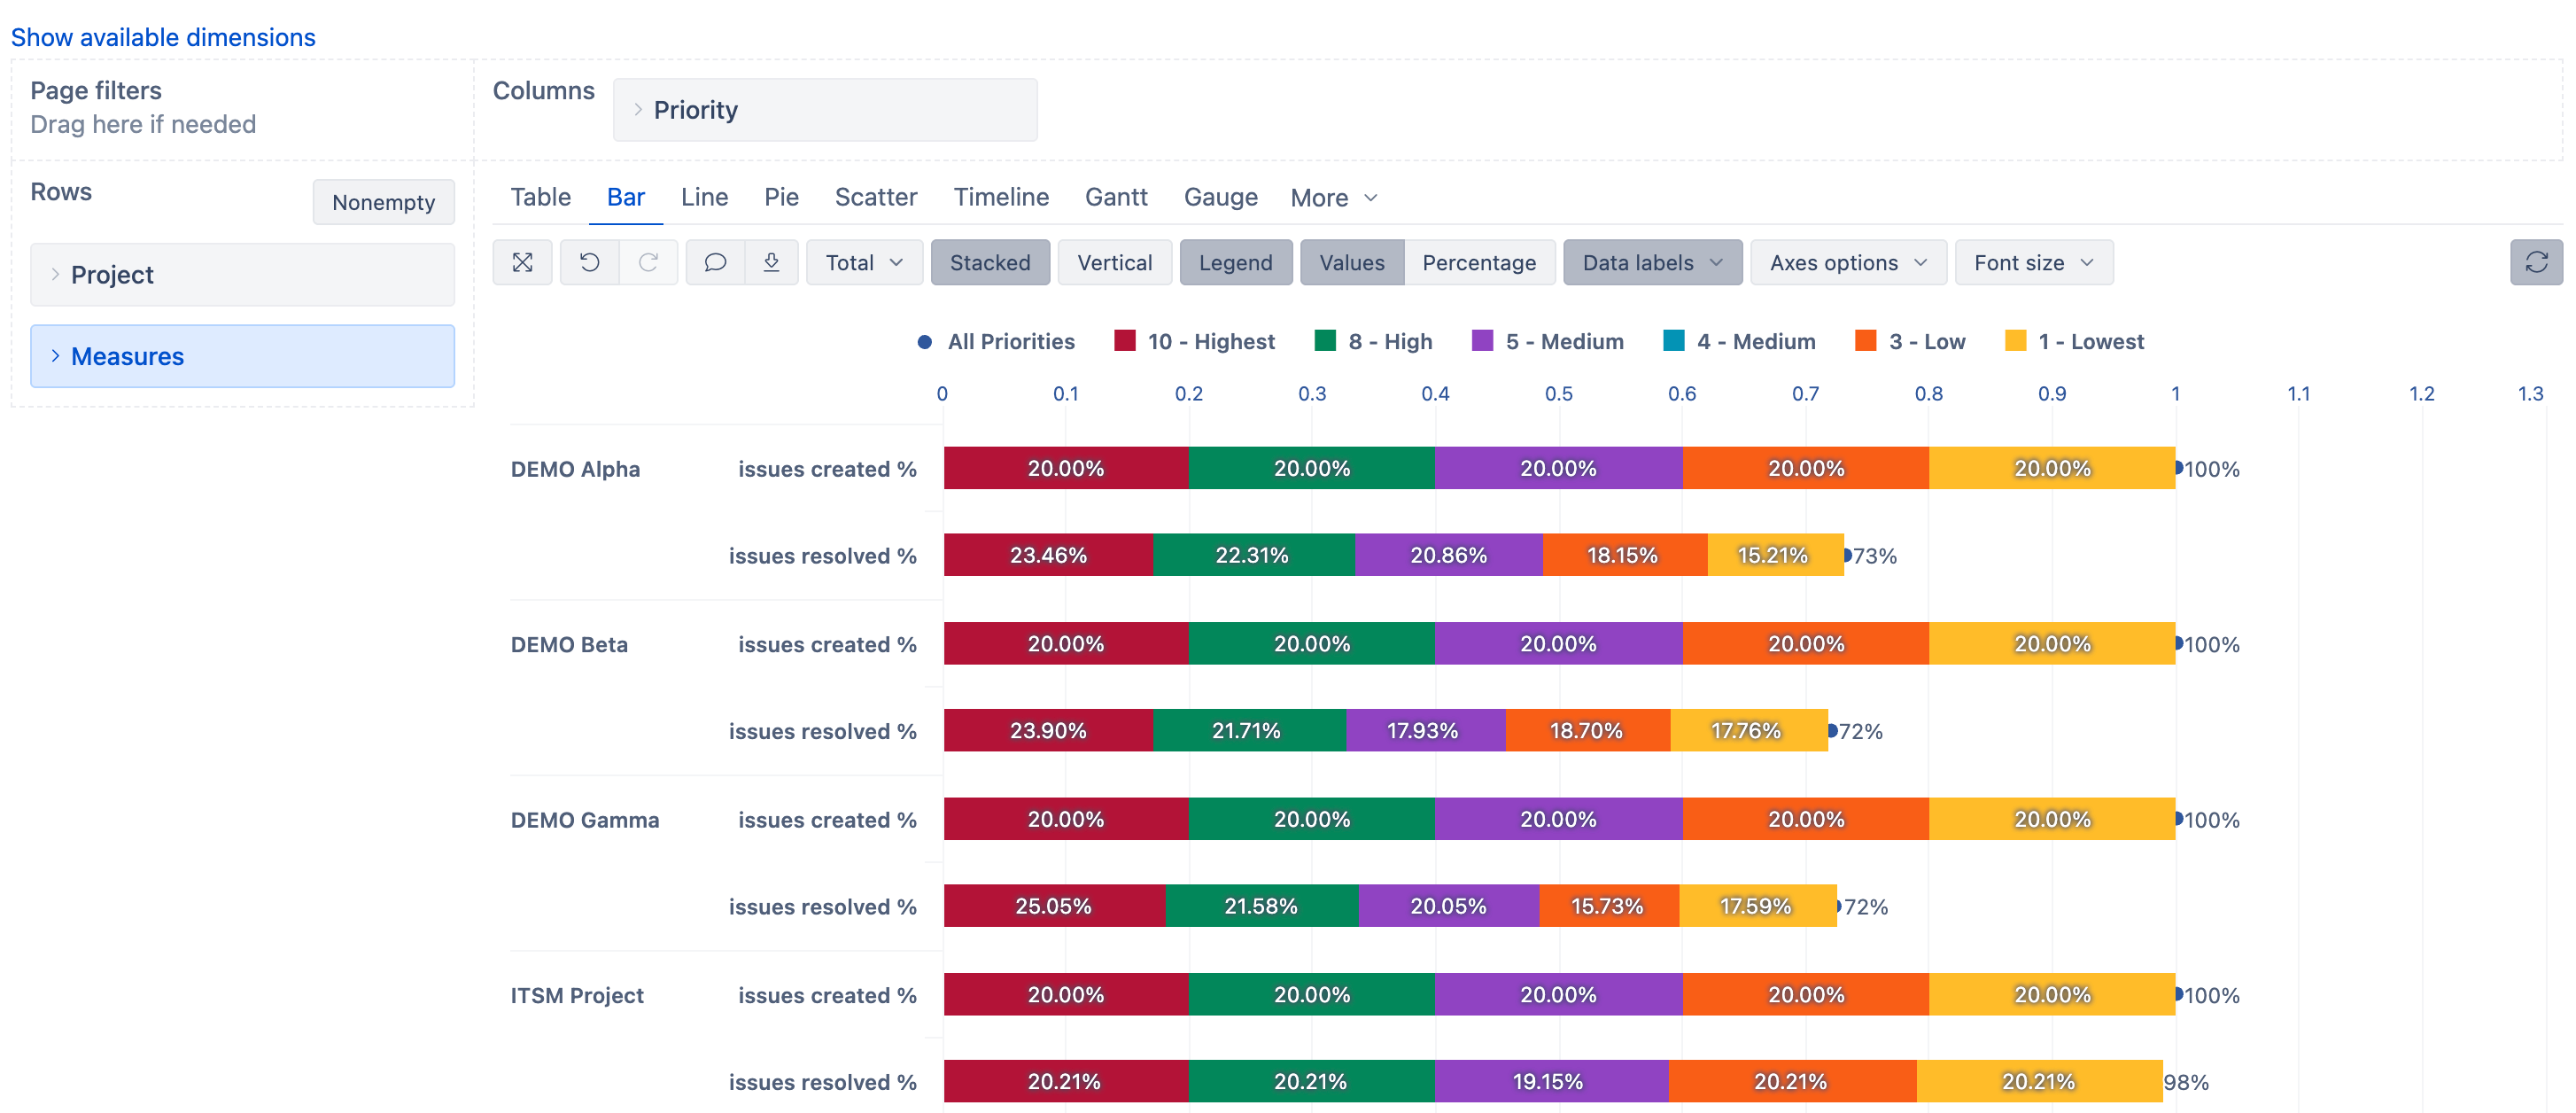This screenshot has height=1113, width=2576.
Task: Click the export download icon
Action: [x=771, y=262]
